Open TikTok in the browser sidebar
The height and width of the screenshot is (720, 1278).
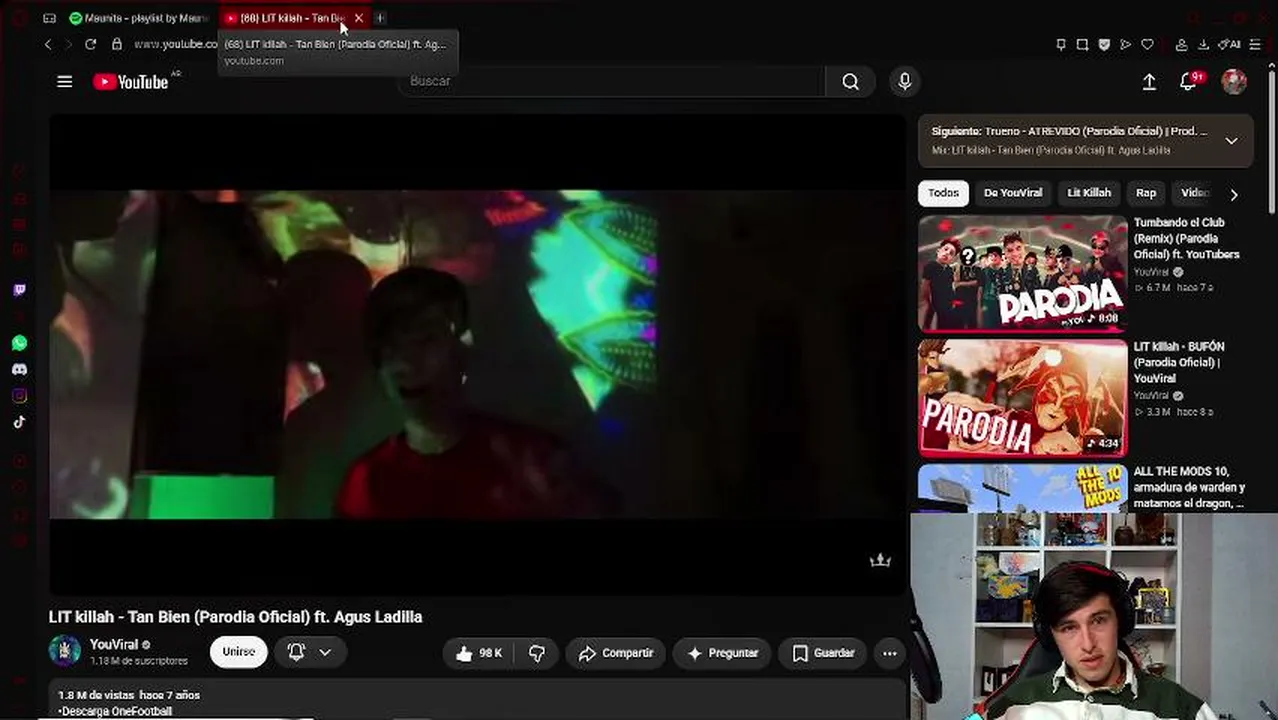19,421
